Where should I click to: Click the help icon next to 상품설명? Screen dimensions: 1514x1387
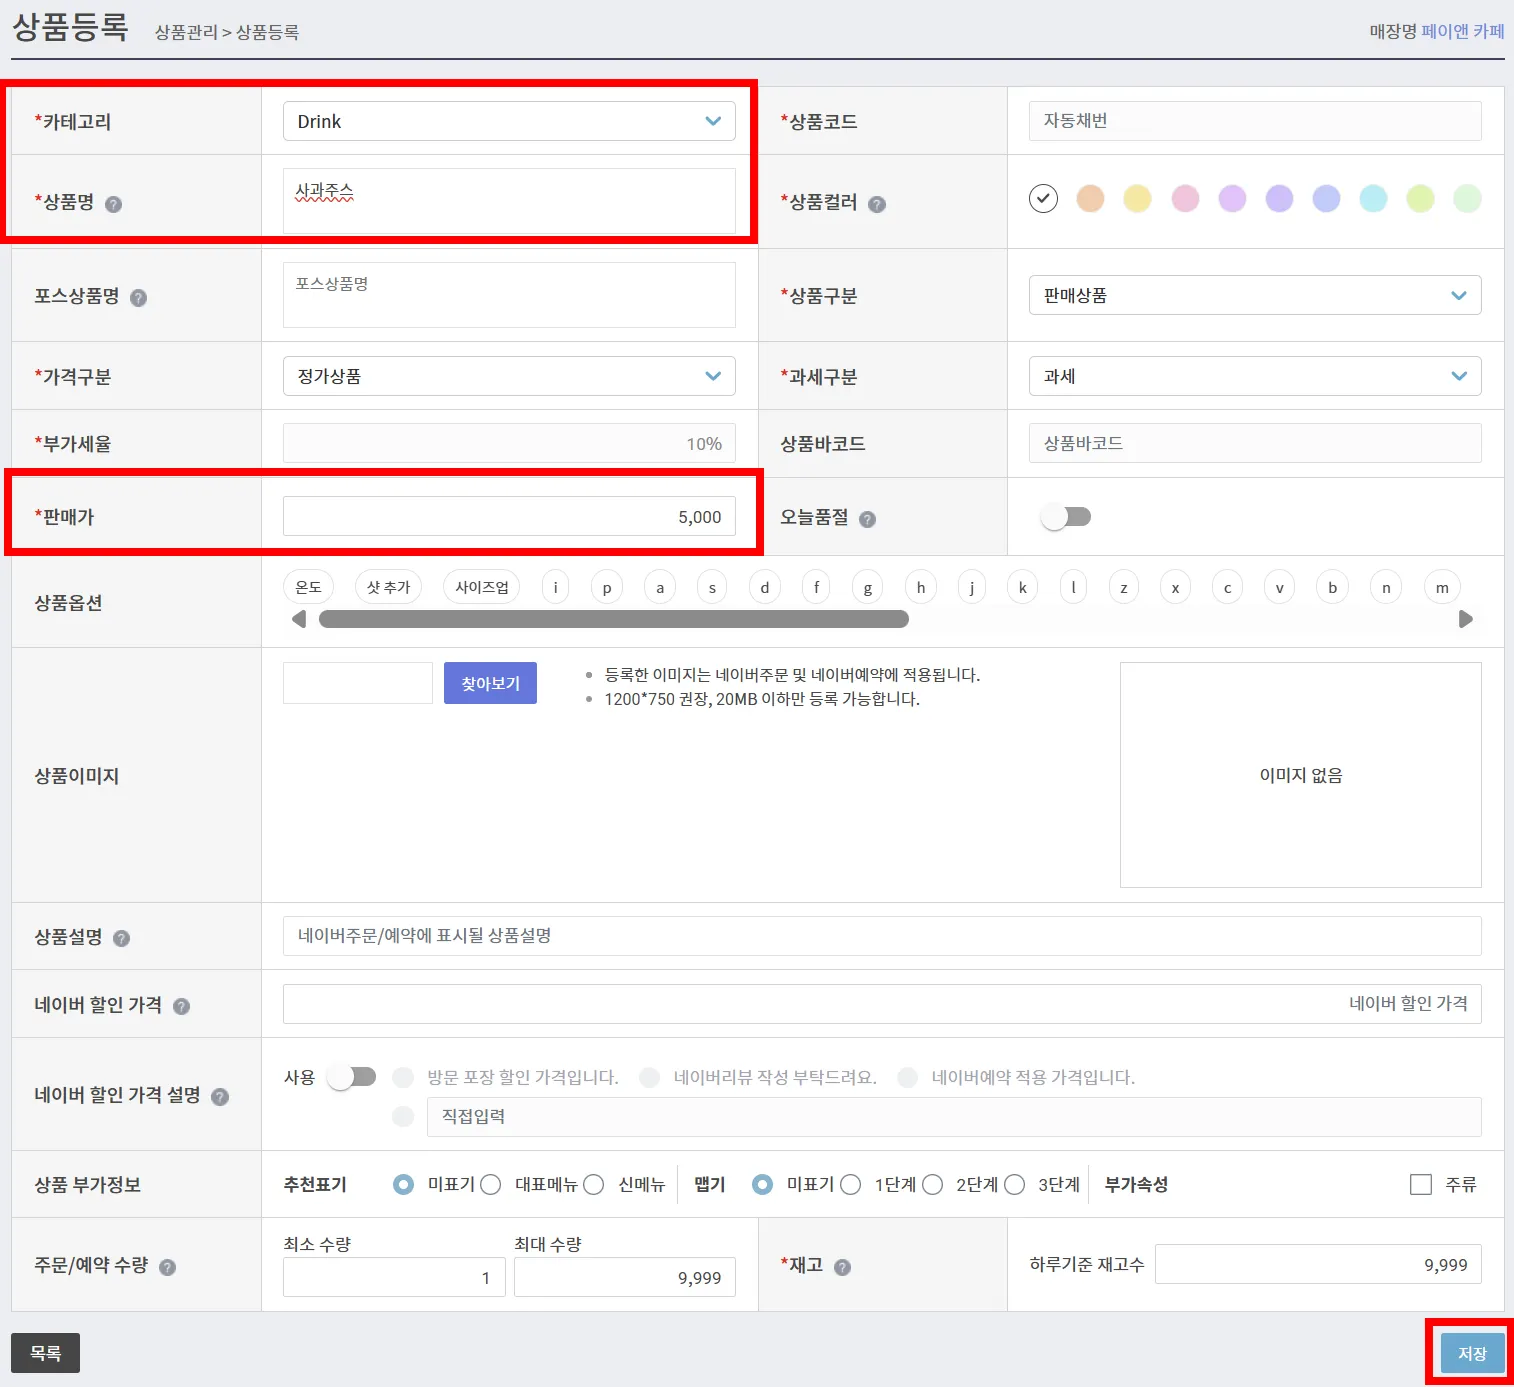pyautogui.click(x=121, y=938)
